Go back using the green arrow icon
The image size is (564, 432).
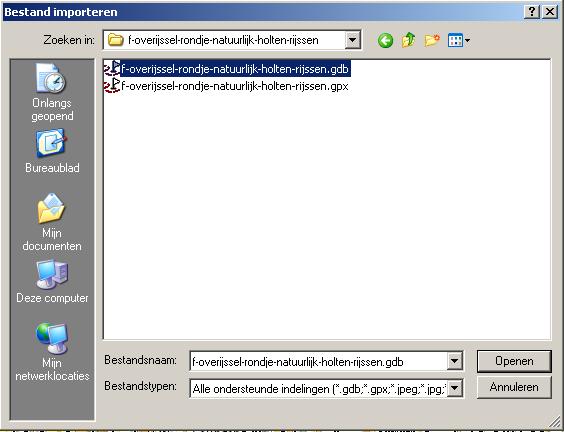coord(385,40)
